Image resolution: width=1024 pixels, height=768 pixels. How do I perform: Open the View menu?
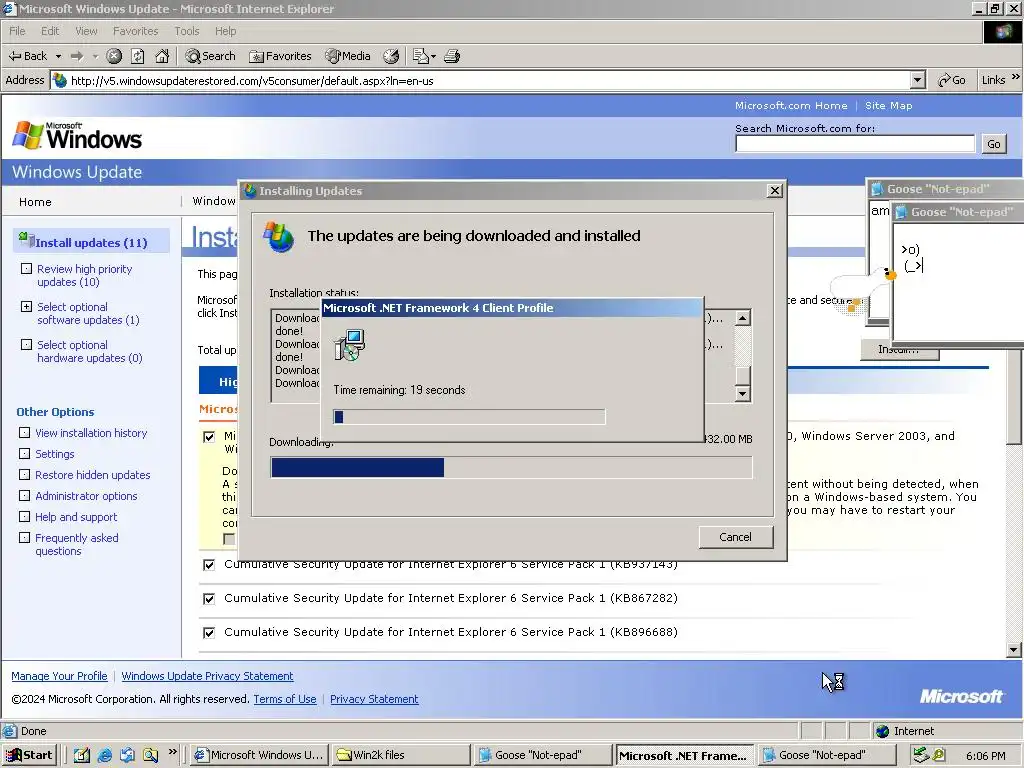86,31
